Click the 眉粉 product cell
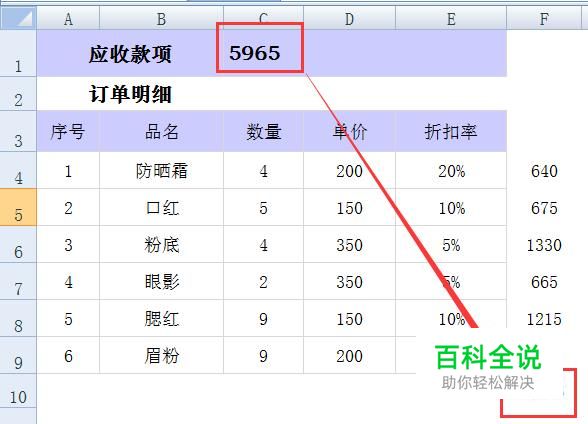Viewport: 588px width, 424px height. point(161,355)
